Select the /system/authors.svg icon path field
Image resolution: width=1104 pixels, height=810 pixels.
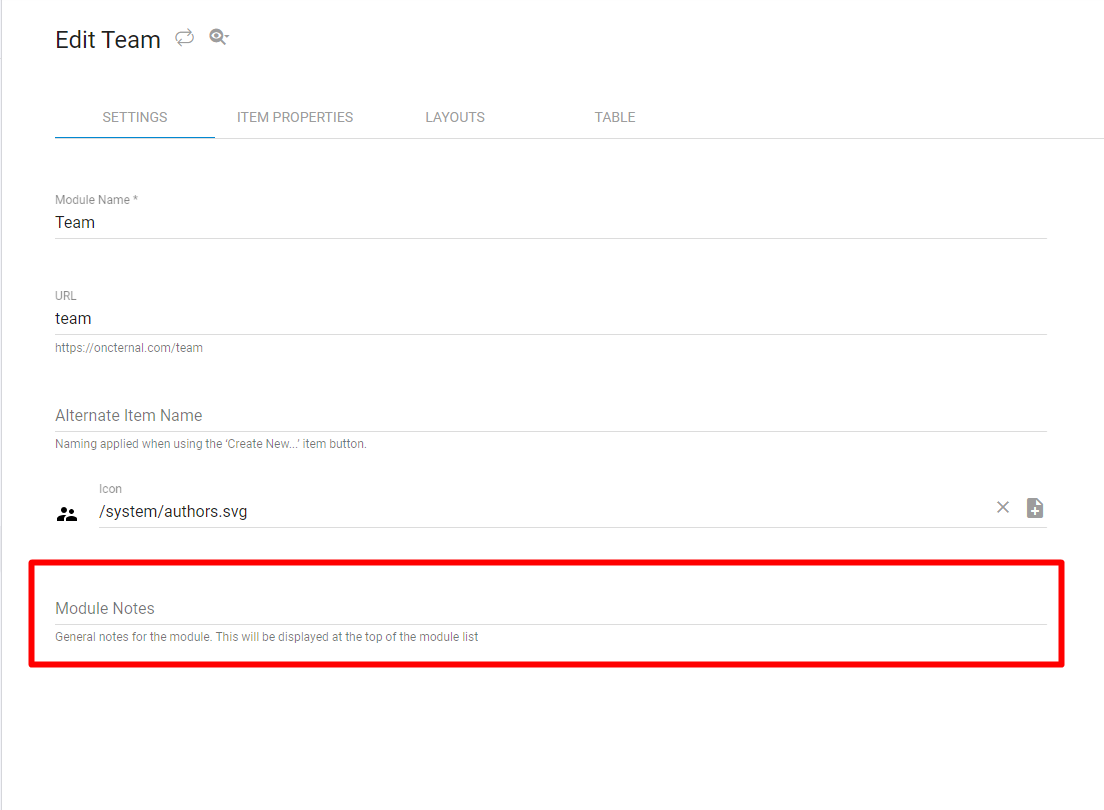540,512
